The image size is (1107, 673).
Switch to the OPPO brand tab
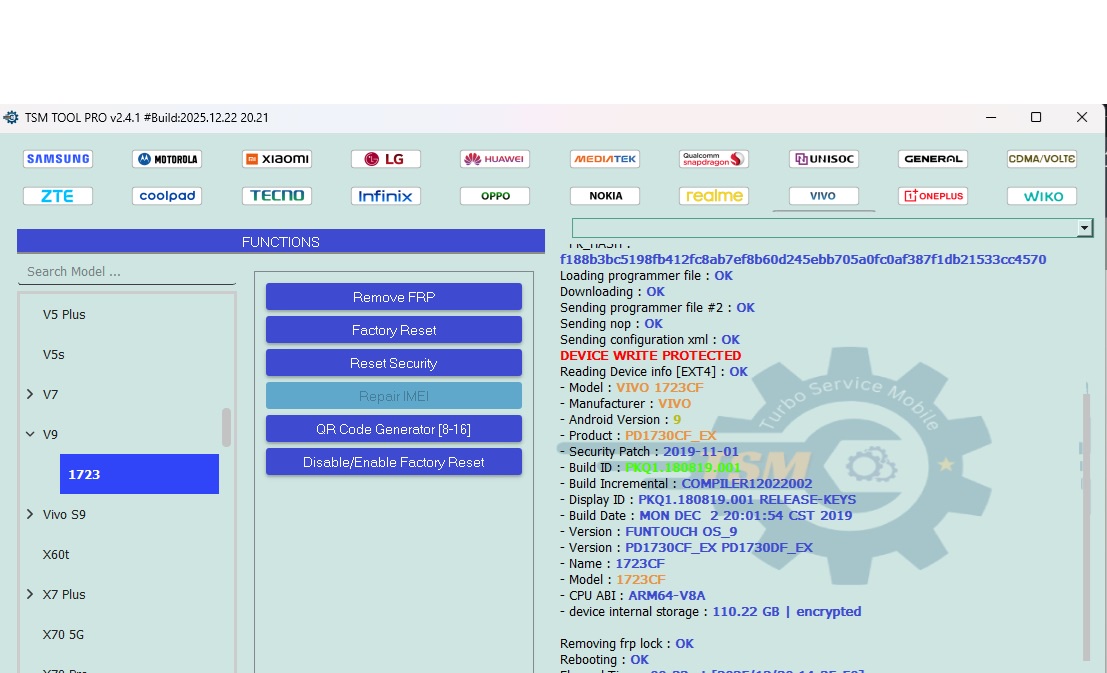click(x=495, y=196)
